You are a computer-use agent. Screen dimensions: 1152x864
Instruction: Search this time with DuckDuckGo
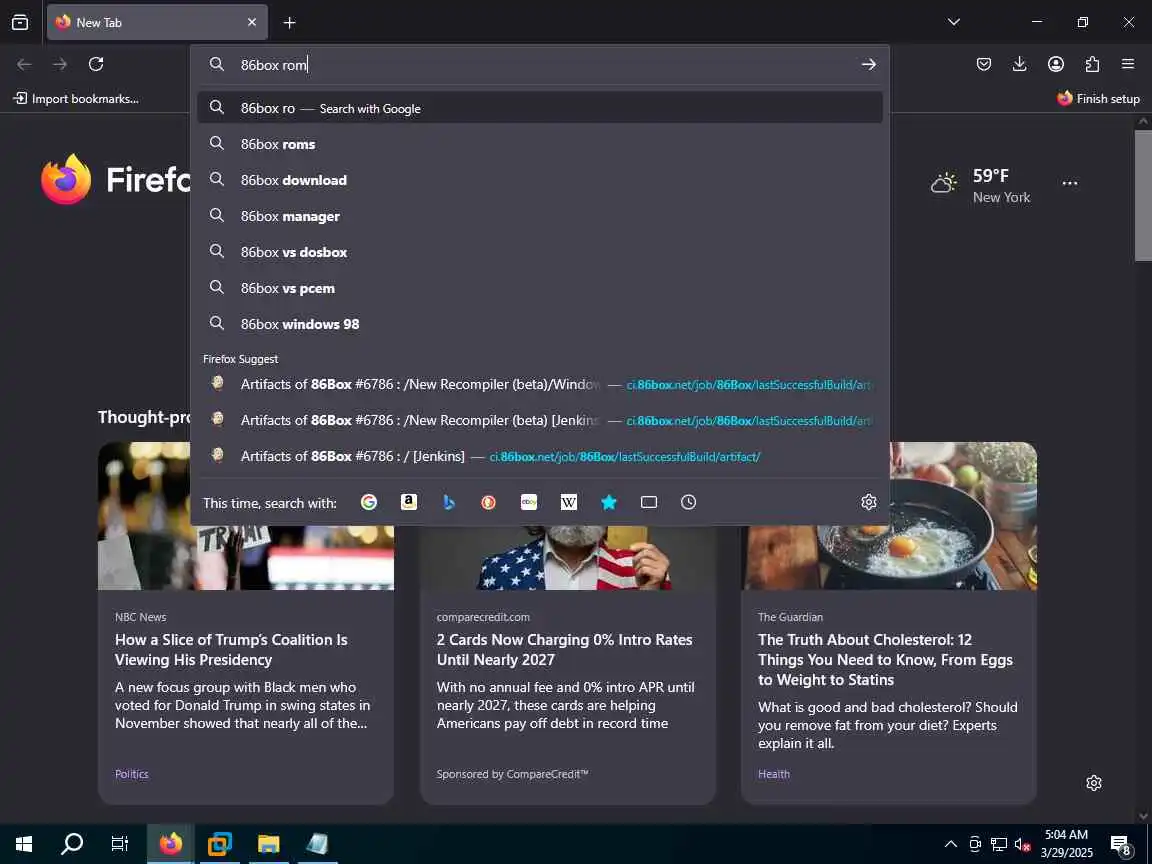tap(489, 502)
